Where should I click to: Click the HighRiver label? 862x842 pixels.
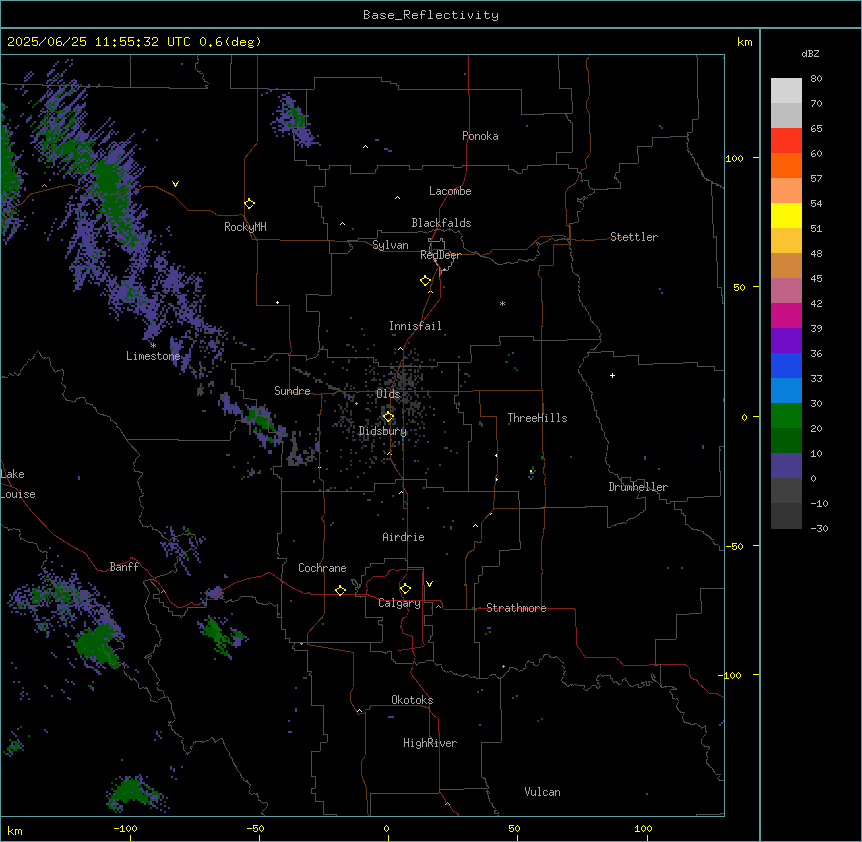click(x=430, y=743)
